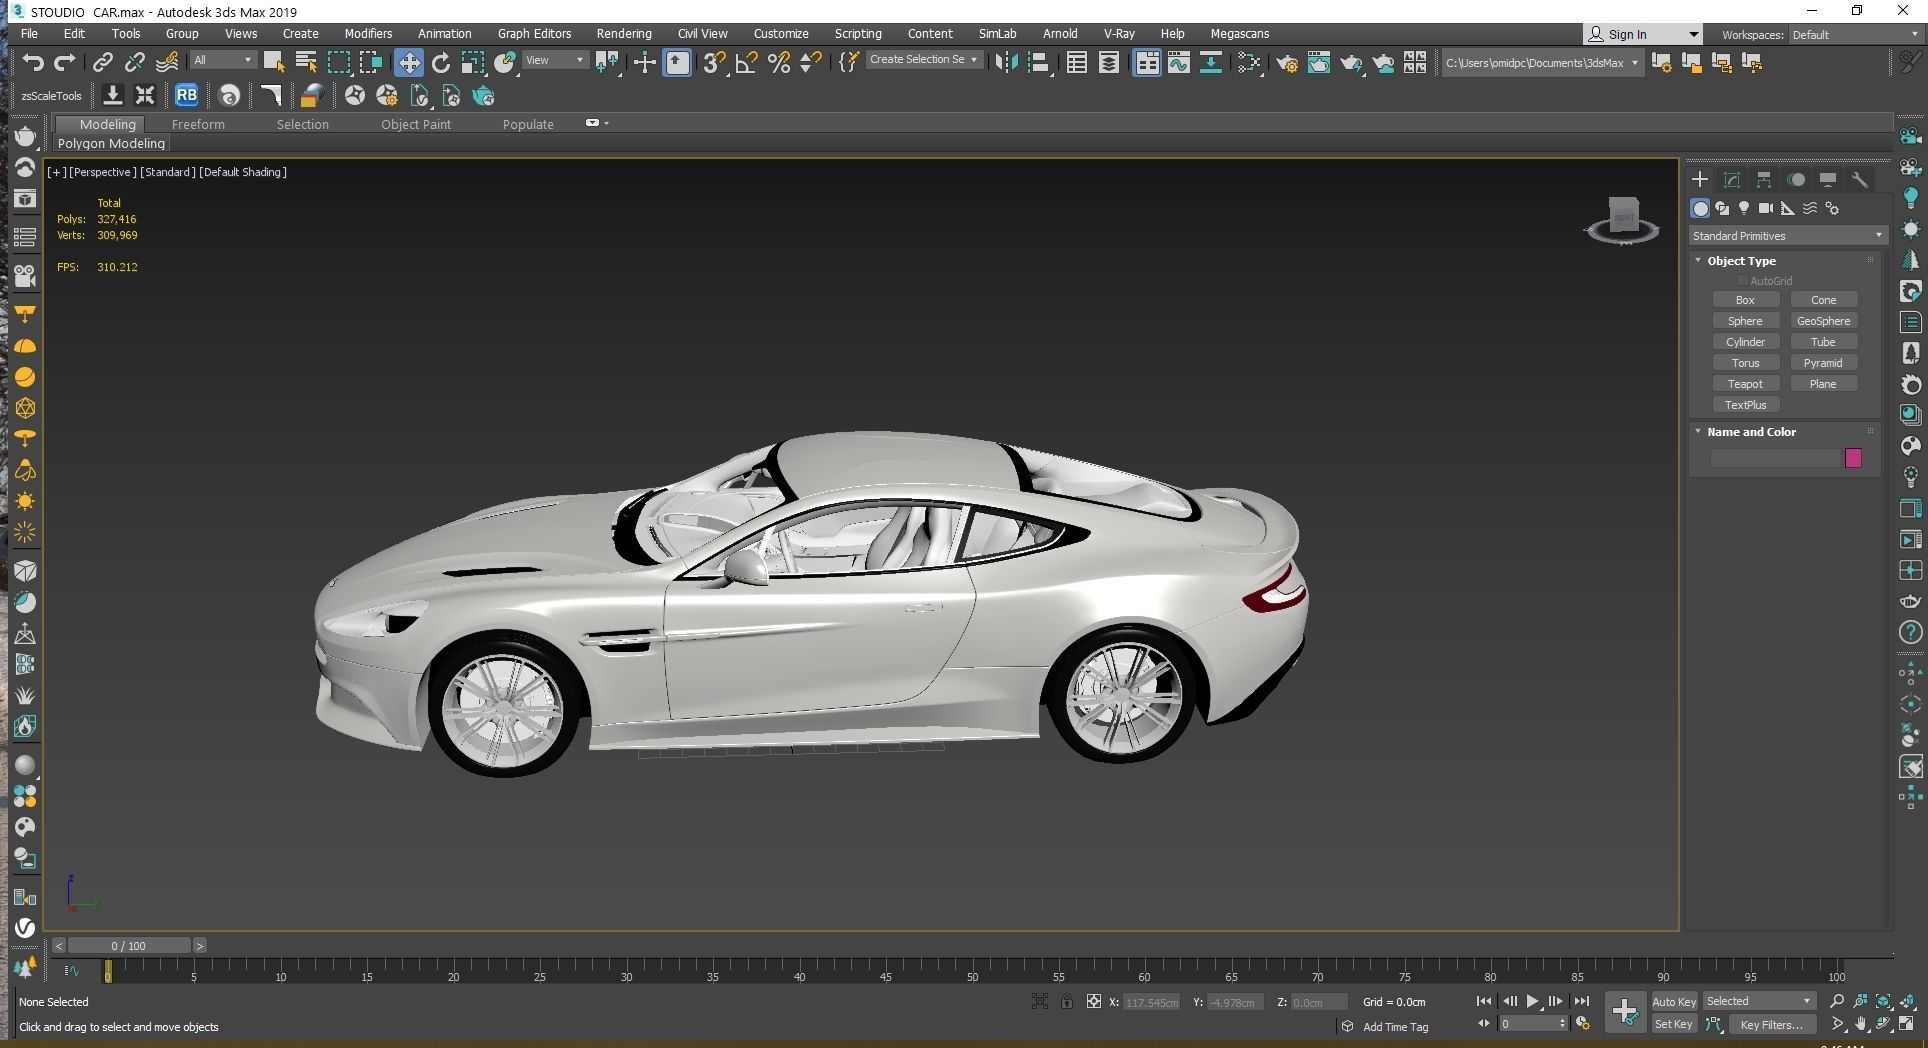Screen dimensions: 1928x1048
Task: Switch to the Freeform ribbon tab
Action: (198, 124)
